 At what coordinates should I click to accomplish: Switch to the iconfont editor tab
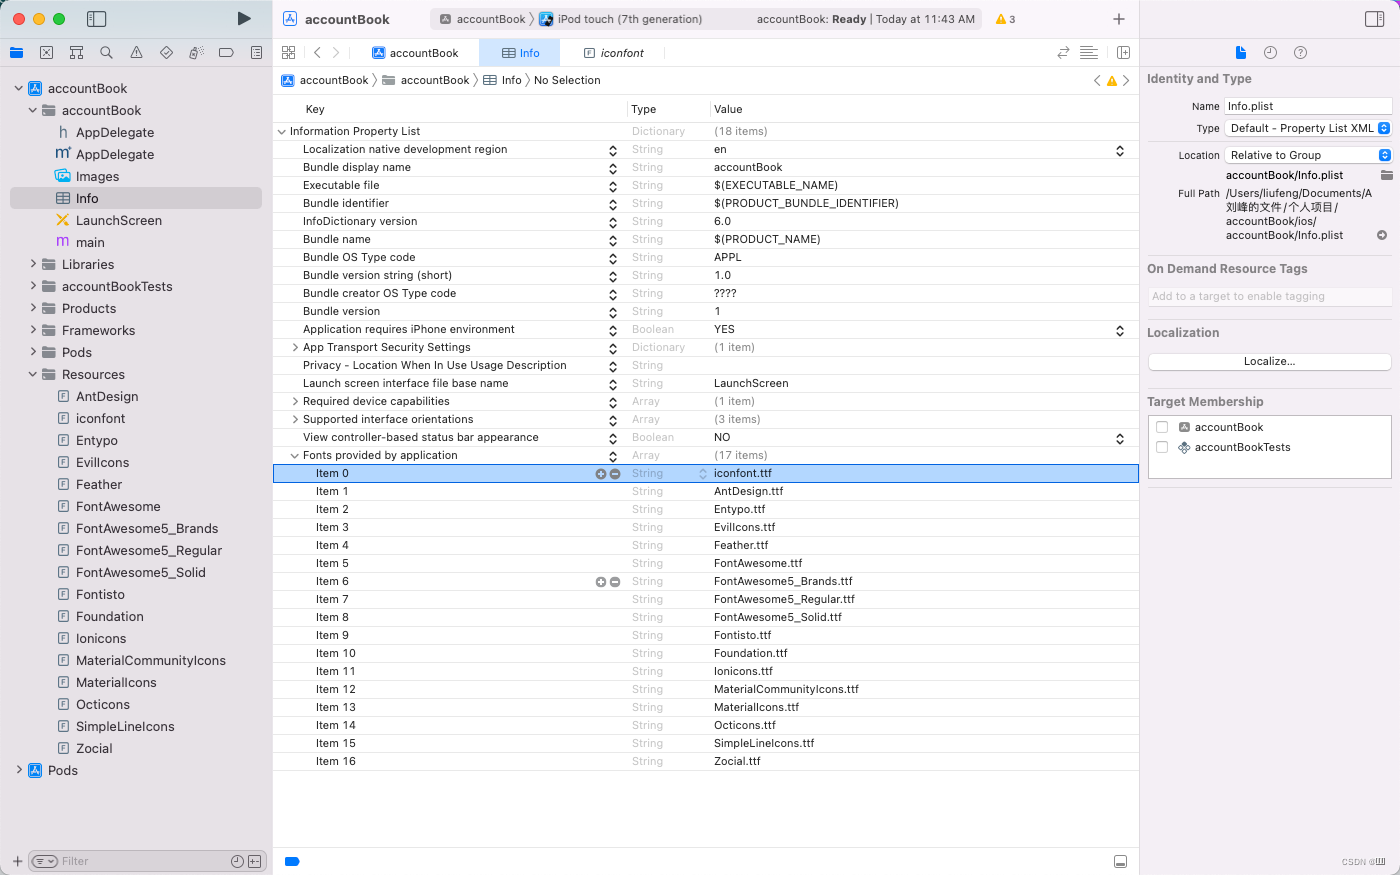pyautogui.click(x=613, y=53)
